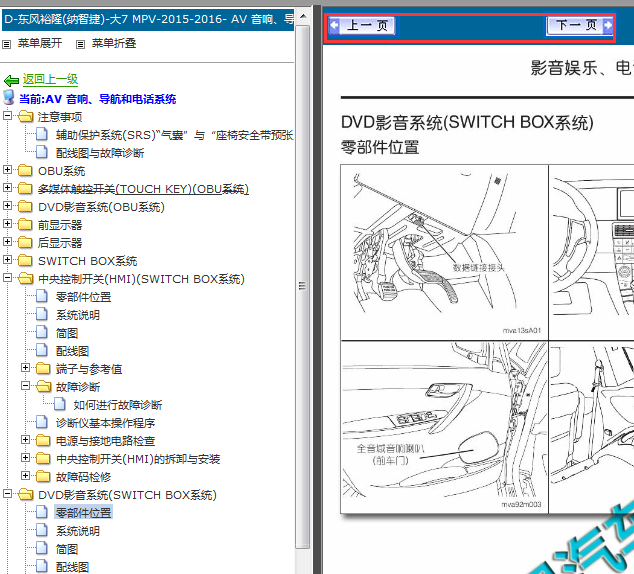Collapse DVD影音系统(SWITCH BOX系统) node
The height and width of the screenshot is (574, 634).
click(x=7, y=494)
